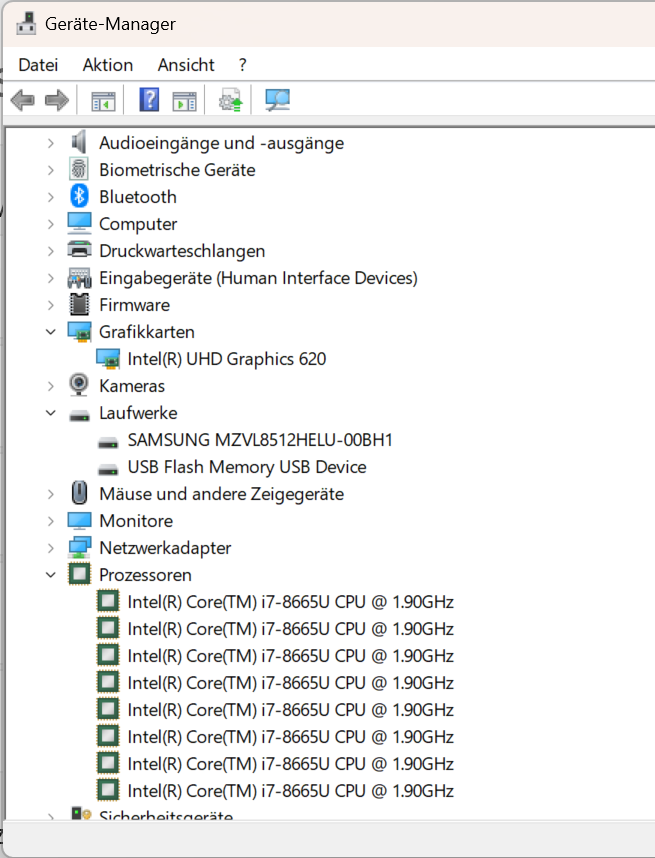
Task: Click the Bluetooth category icon
Action: [79, 196]
